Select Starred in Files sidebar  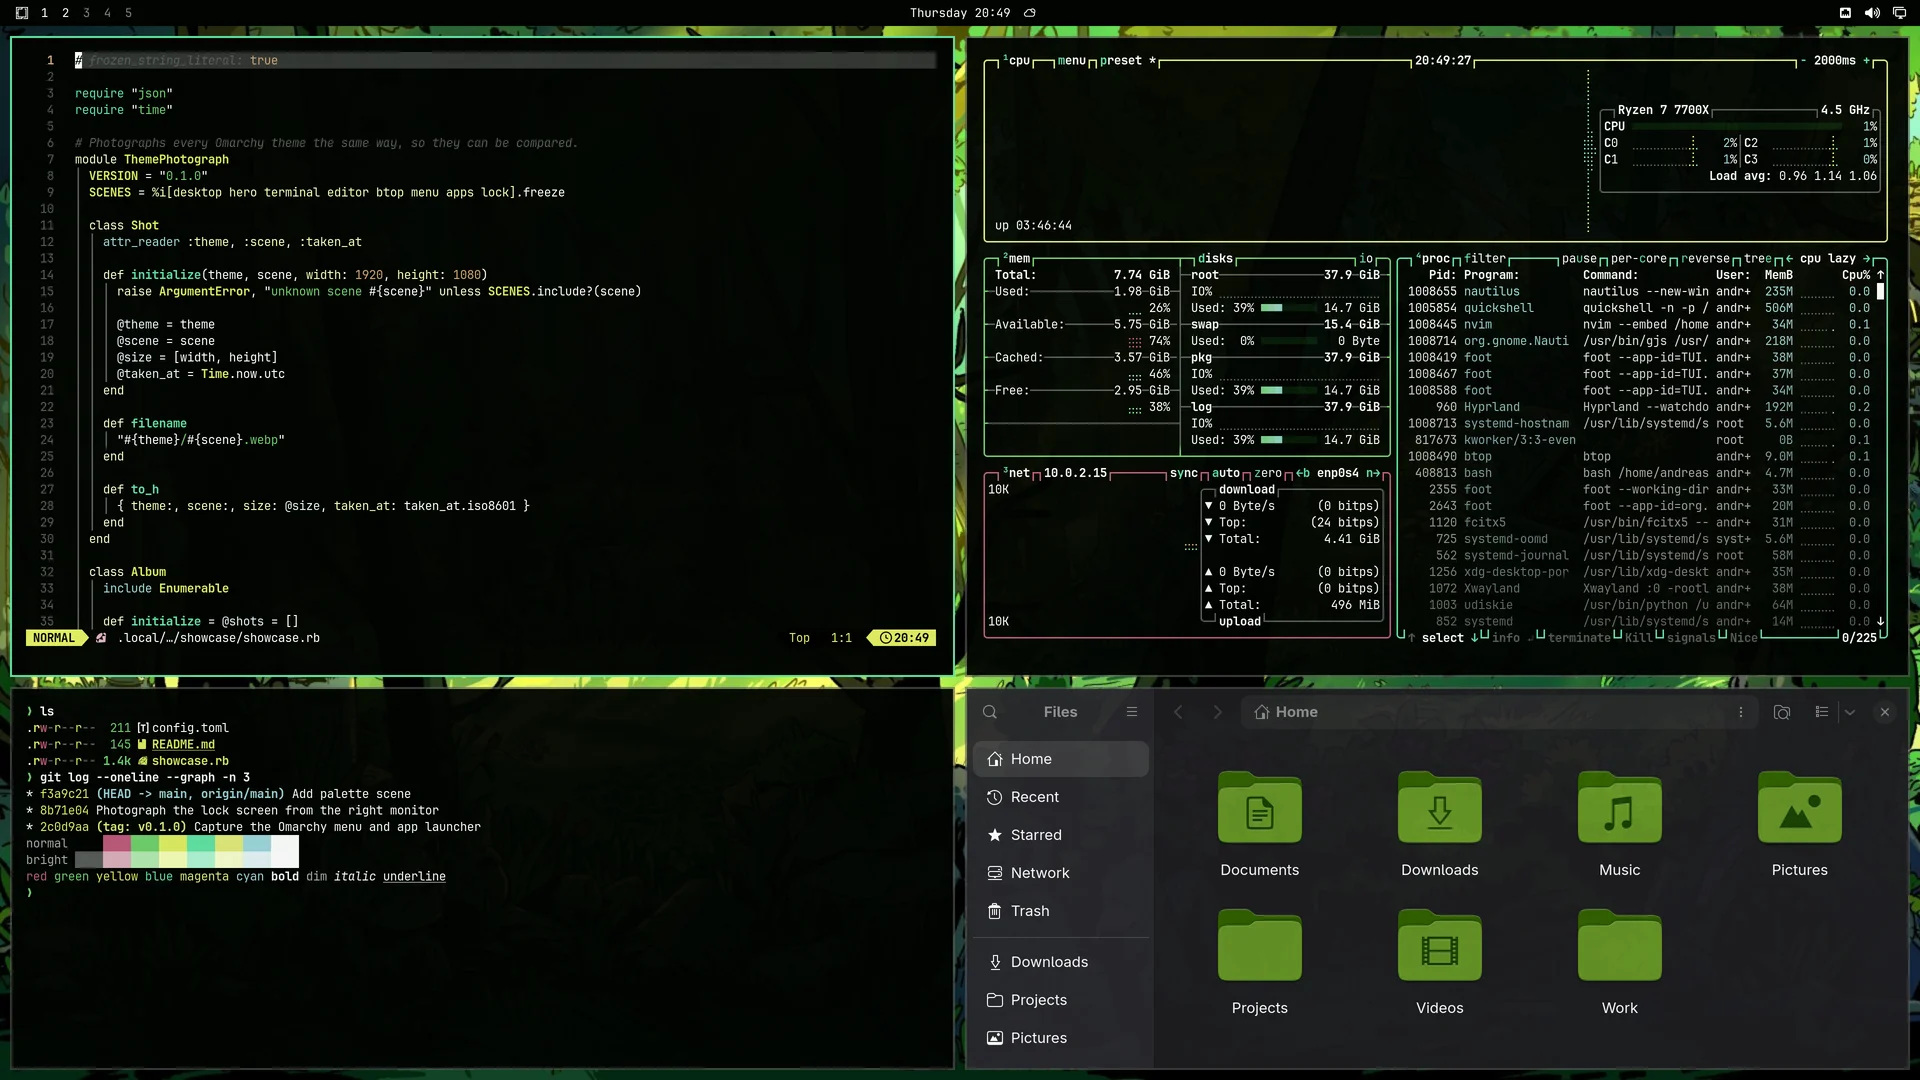[x=1061, y=835]
